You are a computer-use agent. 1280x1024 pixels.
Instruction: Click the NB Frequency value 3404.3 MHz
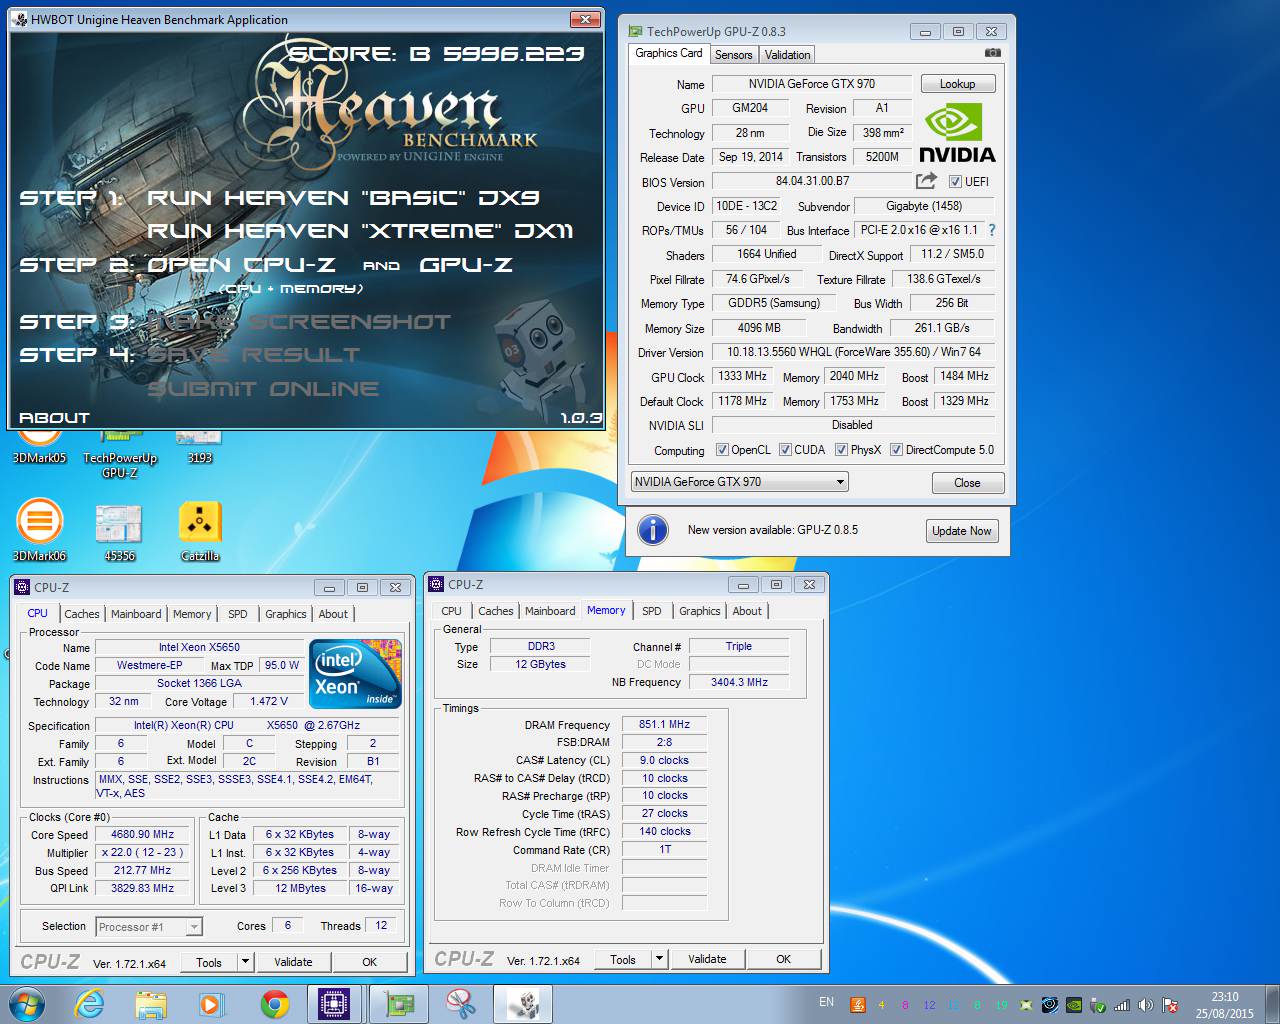[739, 682]
